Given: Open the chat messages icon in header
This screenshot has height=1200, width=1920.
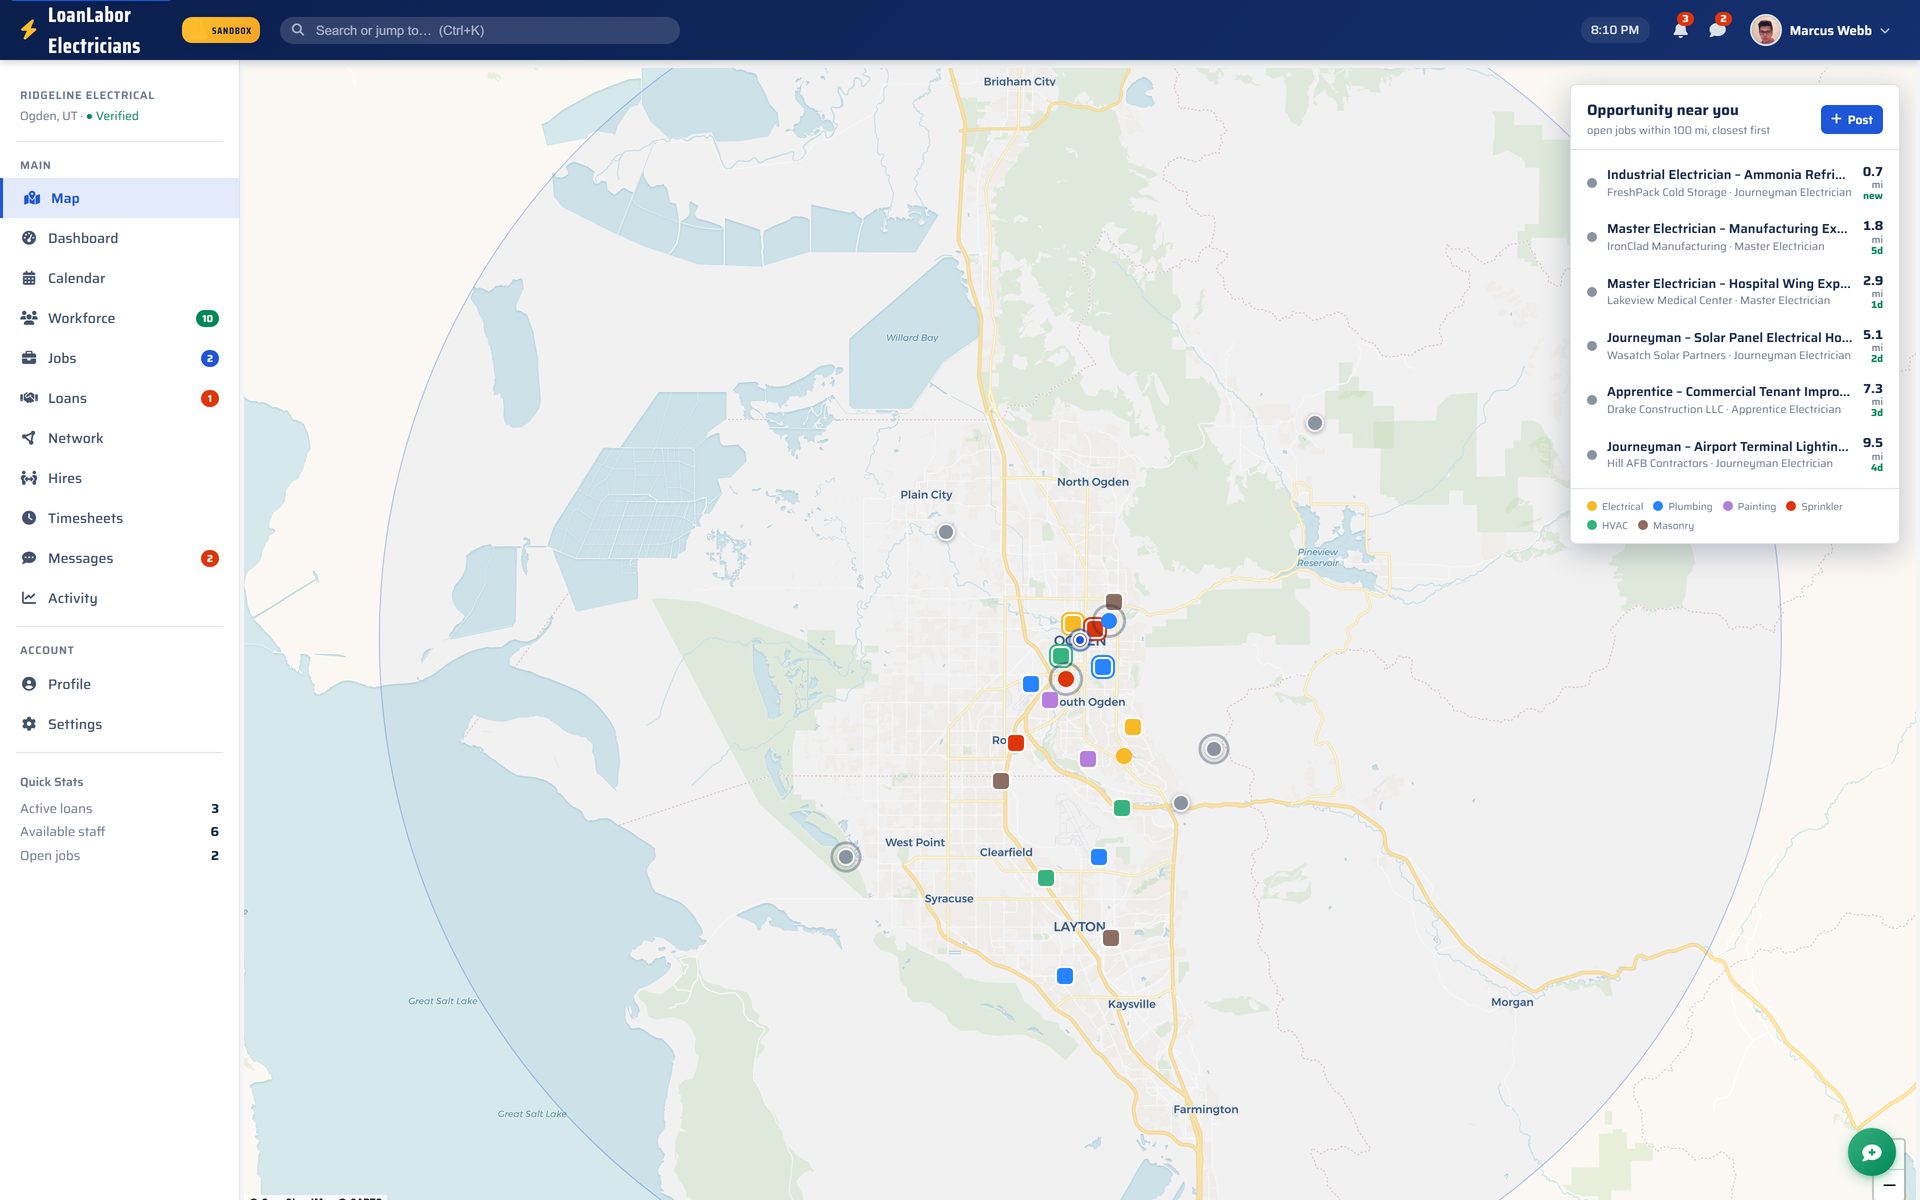Looking at the screenshot, I should coord(1717,30).
